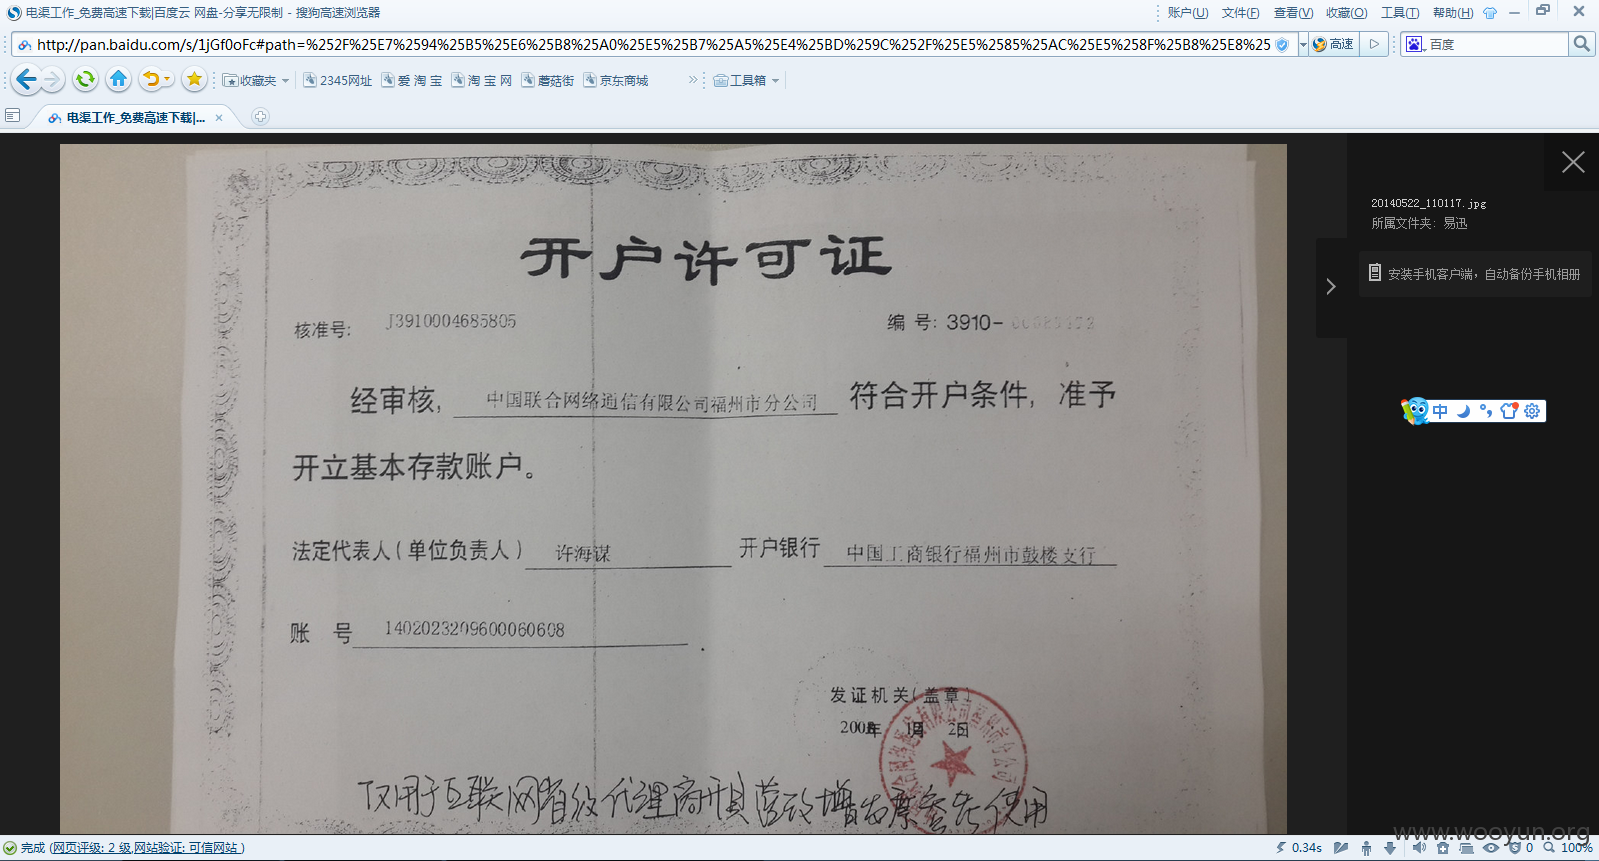Open the 账户(U) menu
Image resolution: width=1599 pixels, height=861 pixels.
pyautogui.click(x=1188, y=13)
